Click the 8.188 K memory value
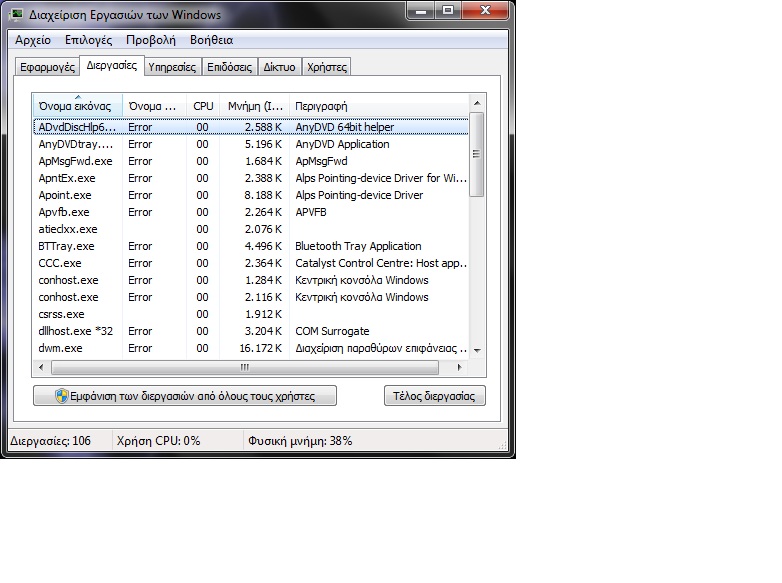 (263, 195)
